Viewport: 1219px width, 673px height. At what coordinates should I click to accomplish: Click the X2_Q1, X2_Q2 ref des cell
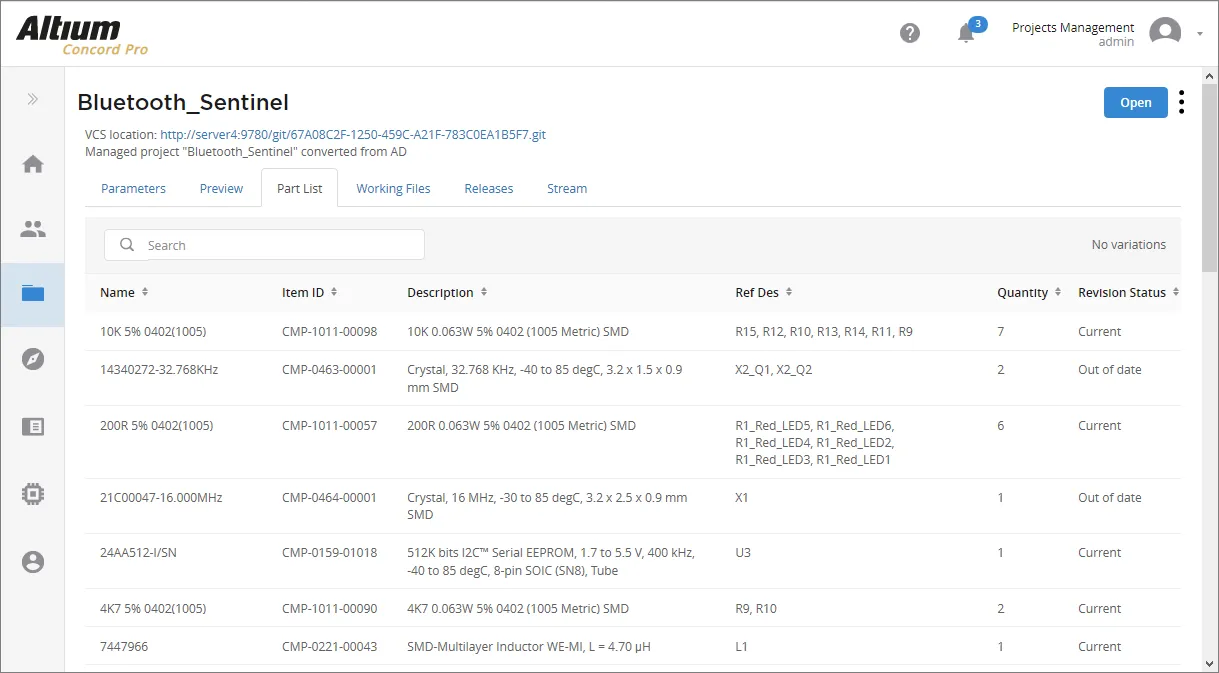point(773,369)
